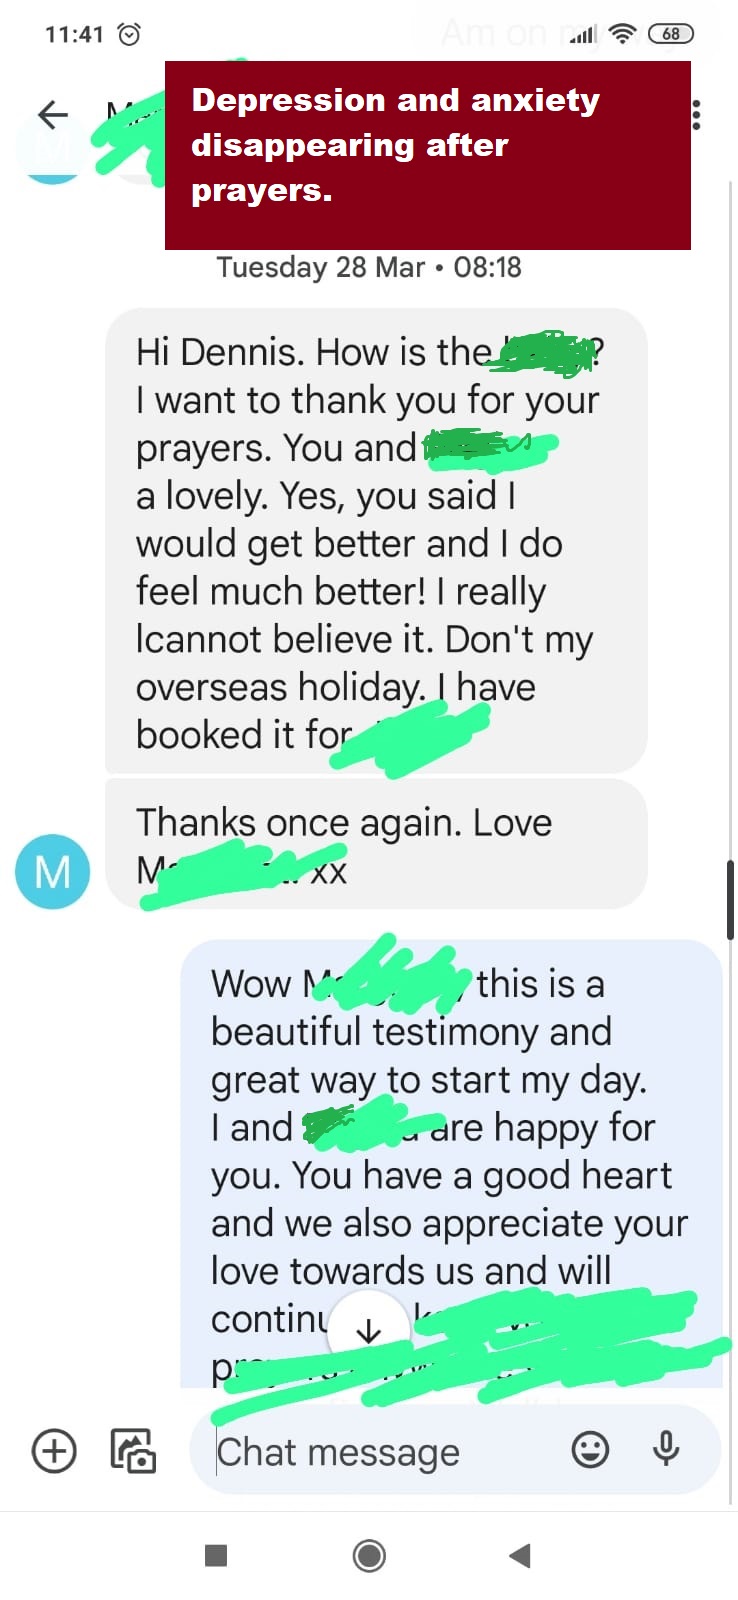Tap the scroll-to-bottom down arrow button
The width and height of the screenshot is (738, 1600).
click(369, 1330)
